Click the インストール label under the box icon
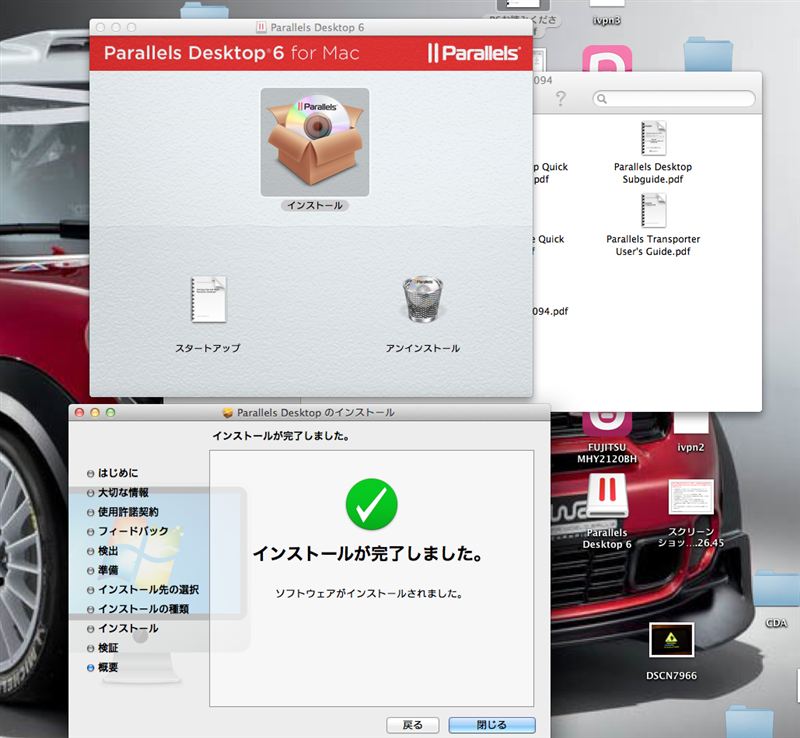 [x=315, y=205]
